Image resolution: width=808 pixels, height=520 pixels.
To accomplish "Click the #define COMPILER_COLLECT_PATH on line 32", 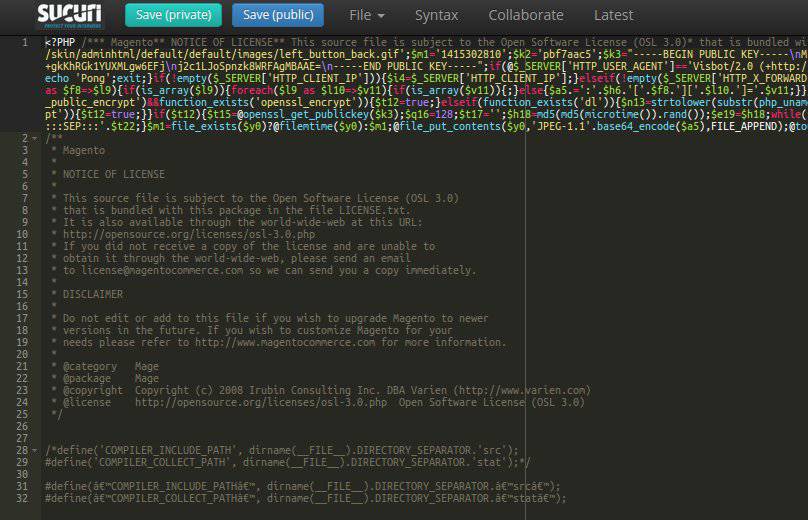I will 306,498.
